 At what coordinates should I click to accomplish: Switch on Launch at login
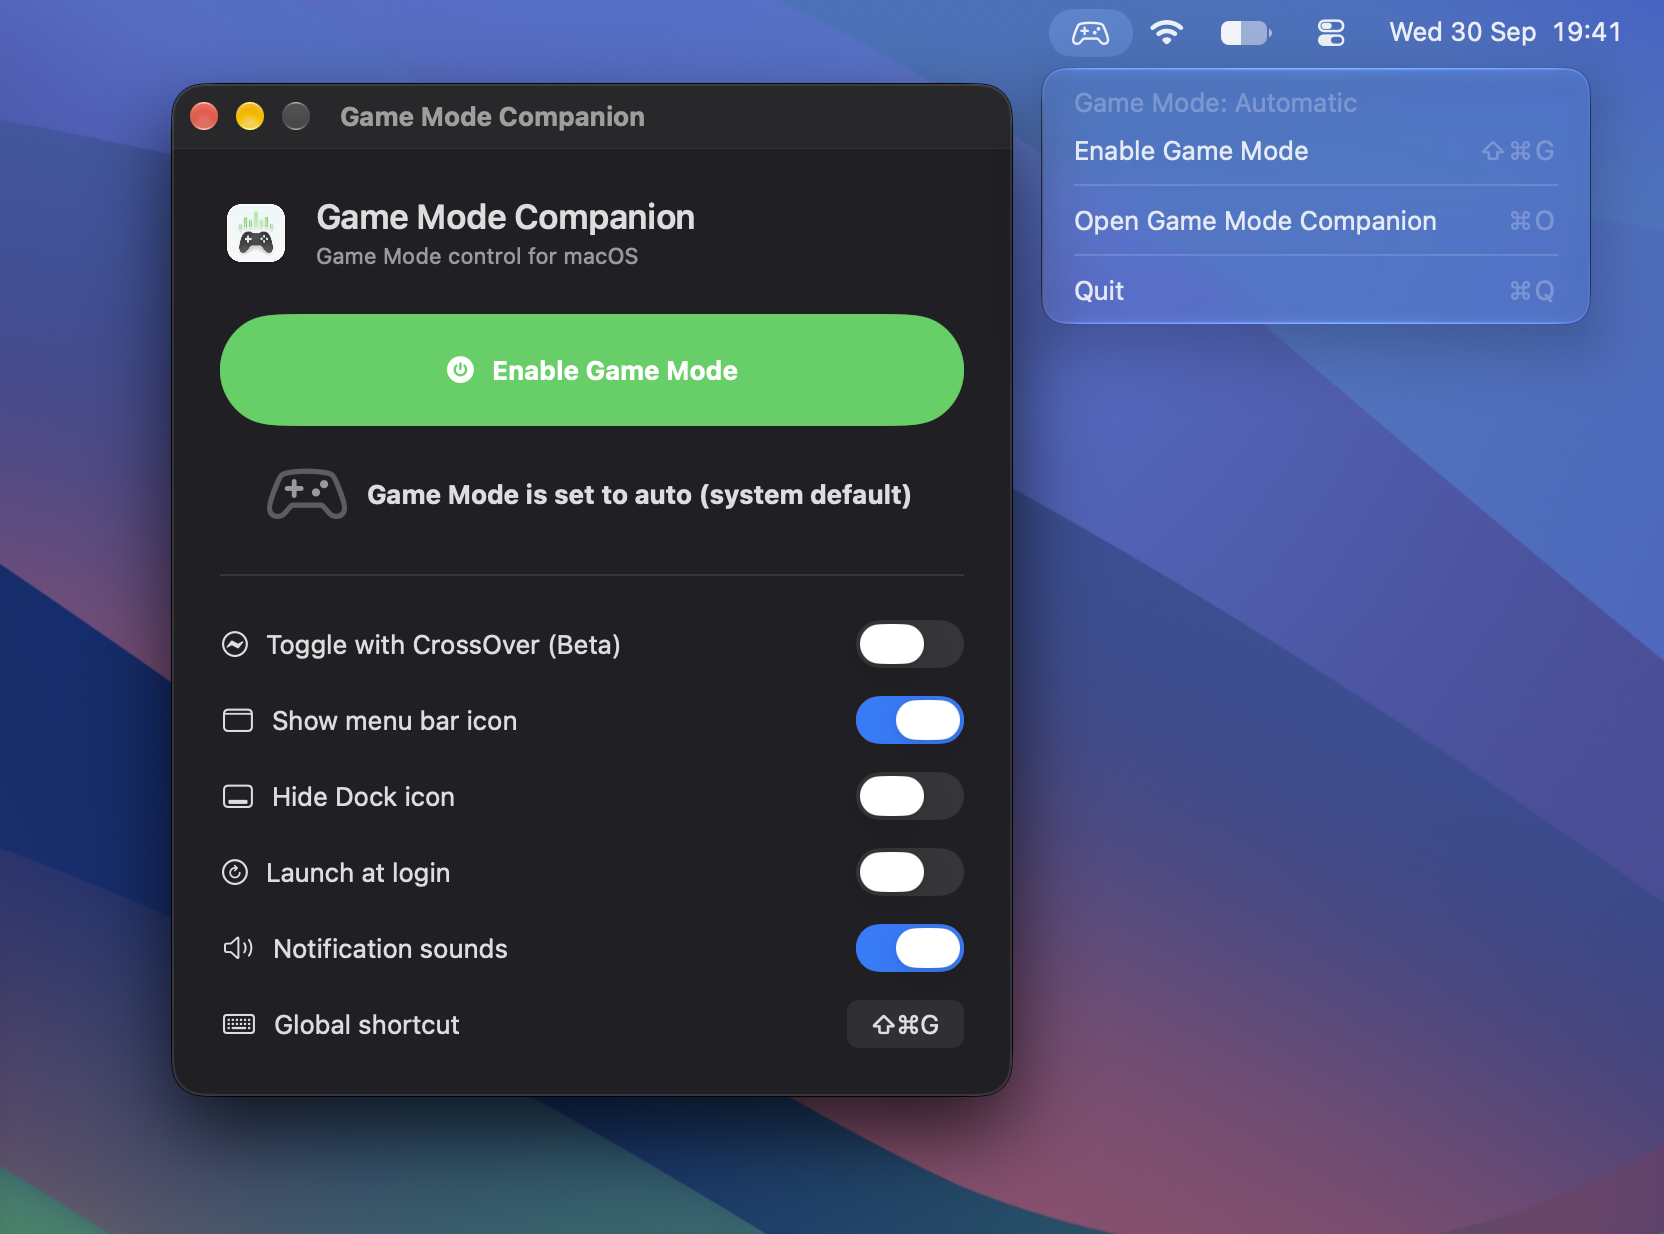[910, 872]
